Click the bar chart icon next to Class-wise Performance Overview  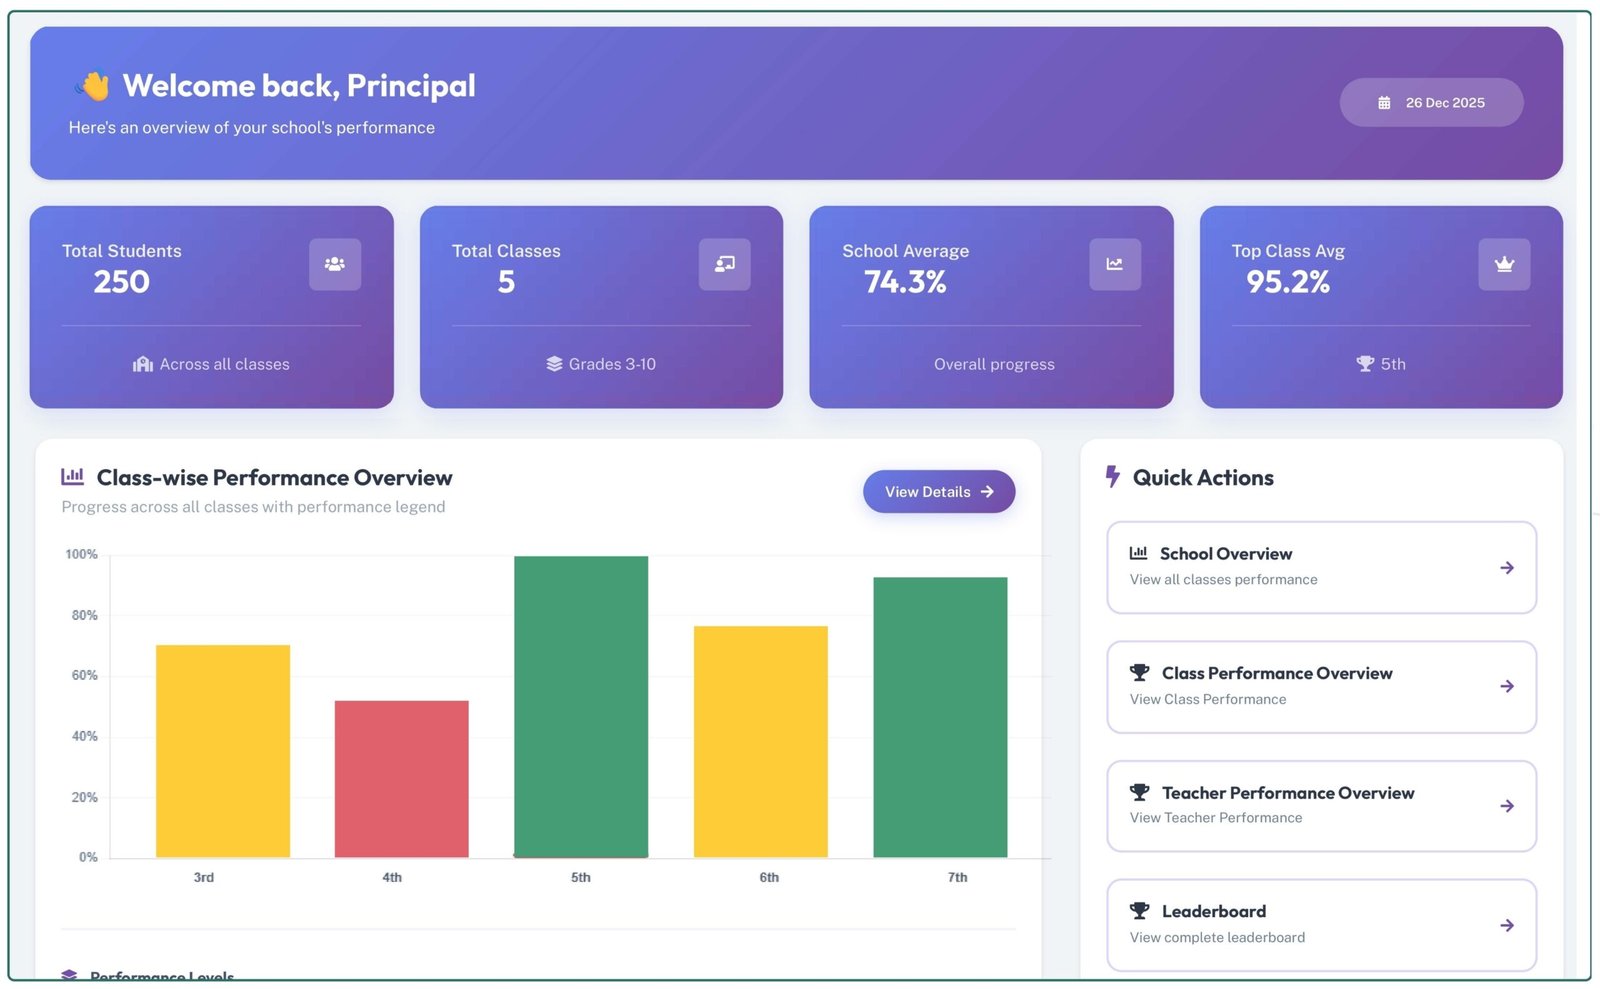(x=72, y=477)
